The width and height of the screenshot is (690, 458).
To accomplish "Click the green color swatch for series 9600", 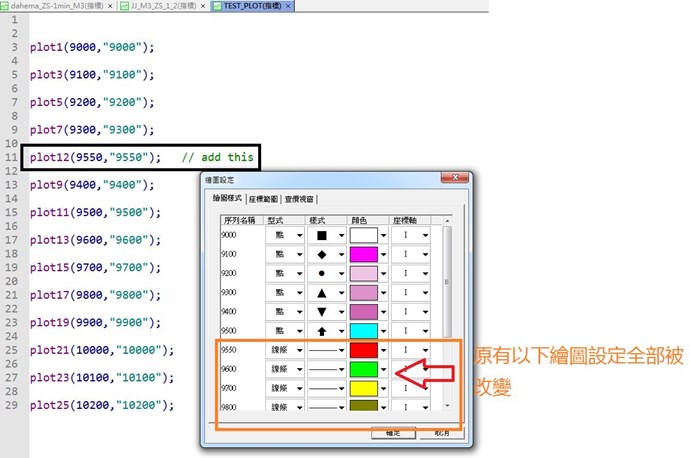I will coord(364,369).
